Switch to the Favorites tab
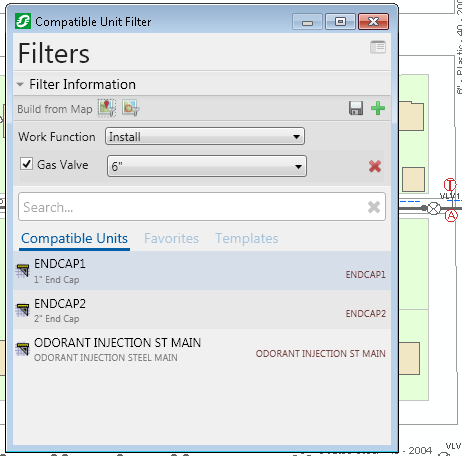The height and width of the screenshot is (456, 462). coord(171,238)
